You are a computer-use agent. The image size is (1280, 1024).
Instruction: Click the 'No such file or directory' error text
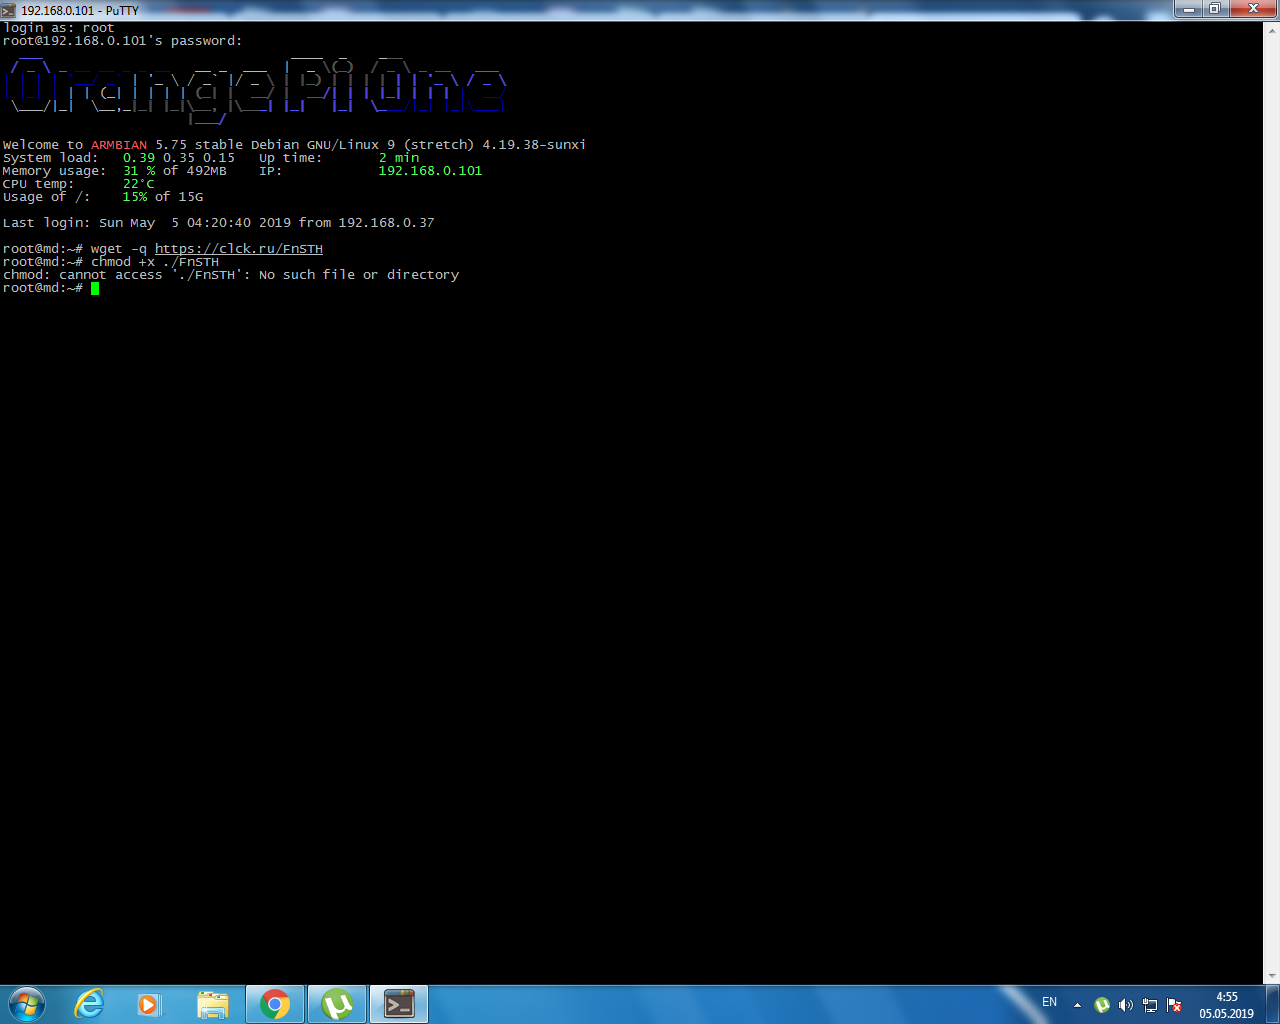click(x=359, y=275)
